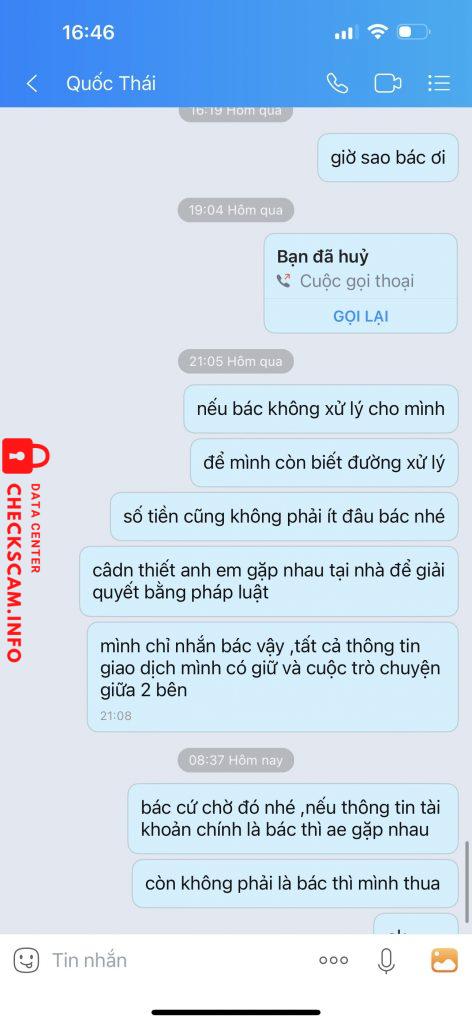Viewport: 472px width, 1024px height.
Task: Click the chat scrollbar indicator
Action: (466, 880)
